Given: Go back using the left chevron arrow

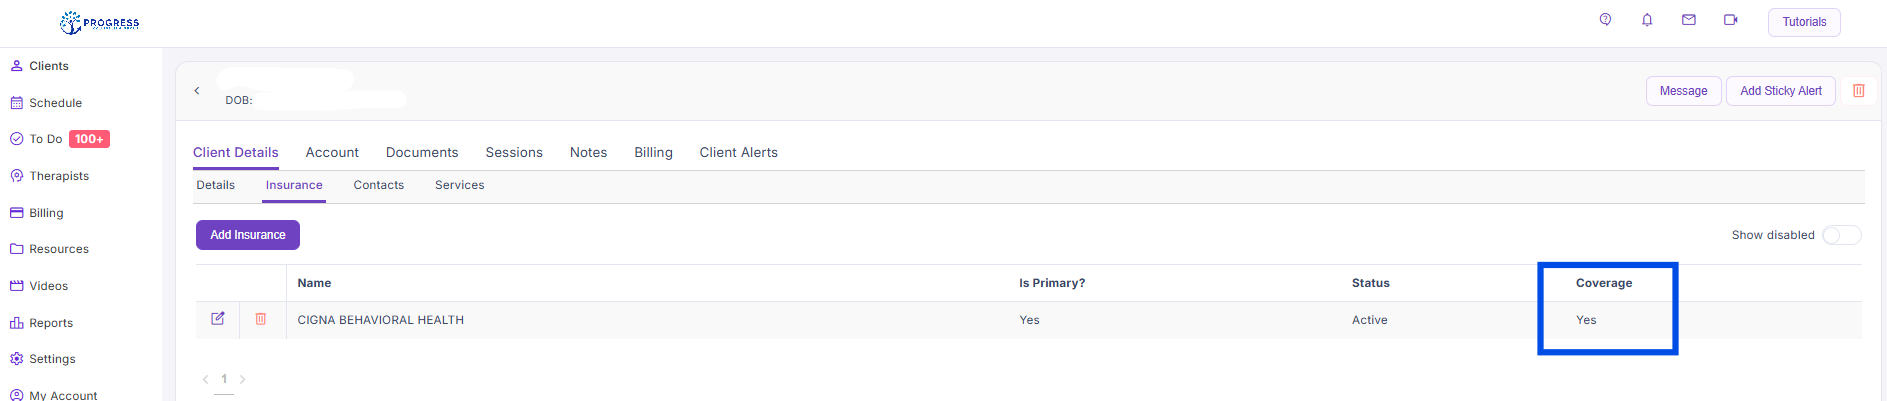Looking at the screenshot, I should (197, 91).
